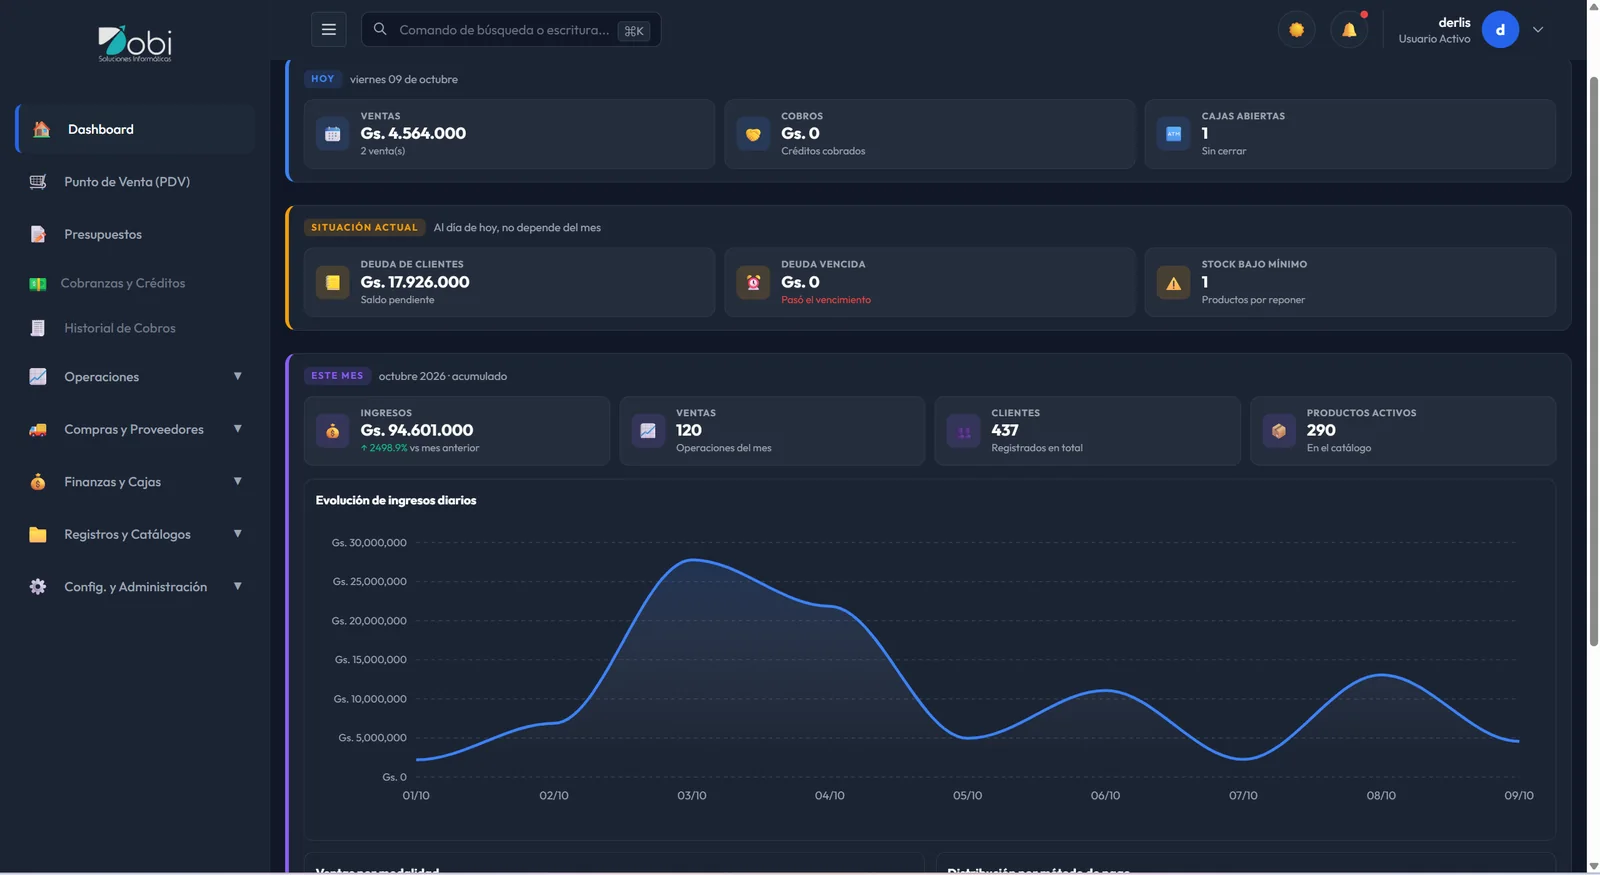Viewport: 1600px width, 875px height.
Task: Expand Finanzas y Cajas submenu arrow
Action: point(237,481)
